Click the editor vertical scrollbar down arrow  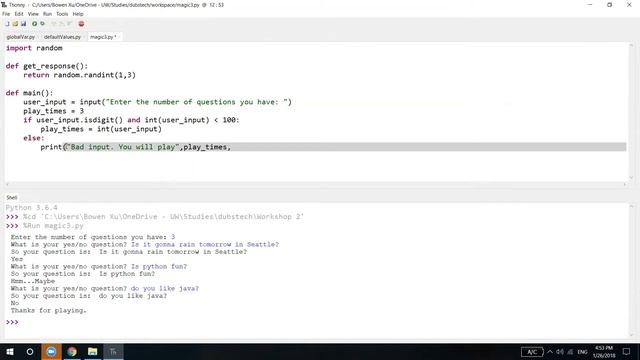[x=631, y=178]
